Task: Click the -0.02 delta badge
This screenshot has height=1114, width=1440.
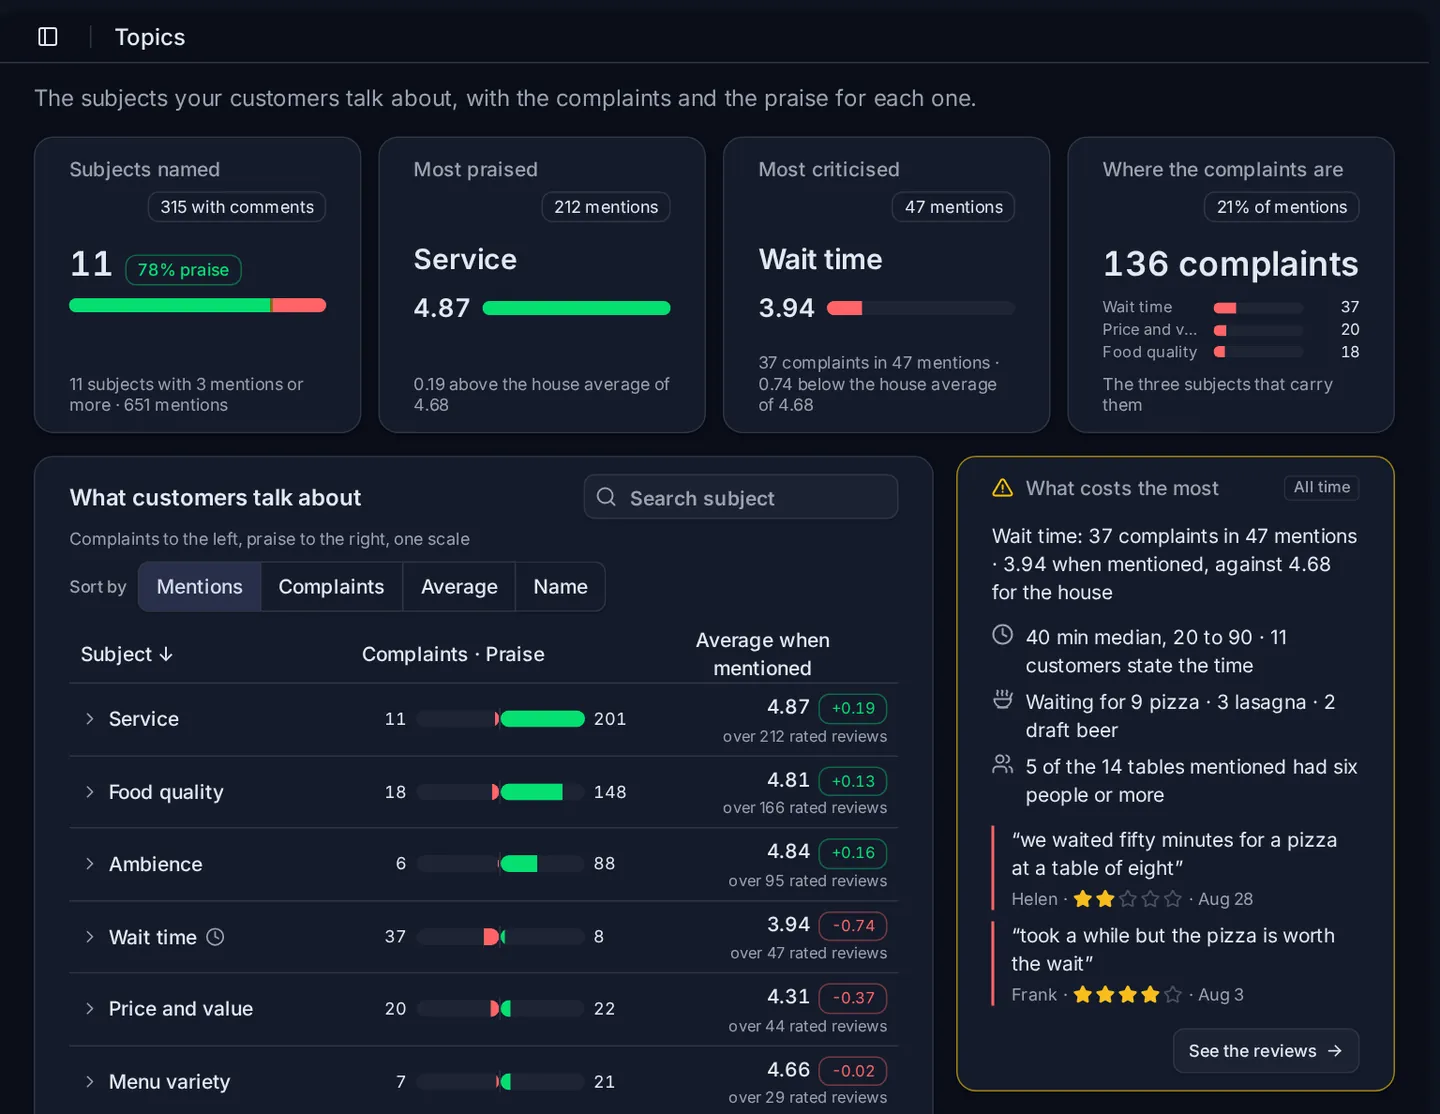Action: click(853, 1071)
